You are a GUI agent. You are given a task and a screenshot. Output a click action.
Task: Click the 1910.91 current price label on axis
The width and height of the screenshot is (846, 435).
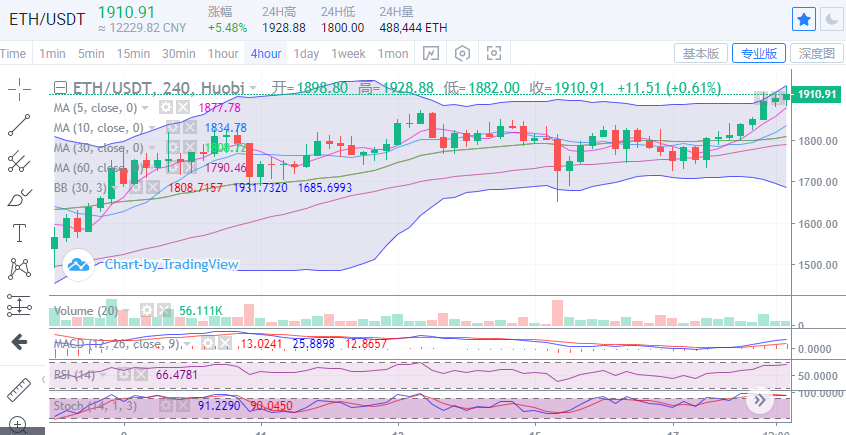[816, 94]
